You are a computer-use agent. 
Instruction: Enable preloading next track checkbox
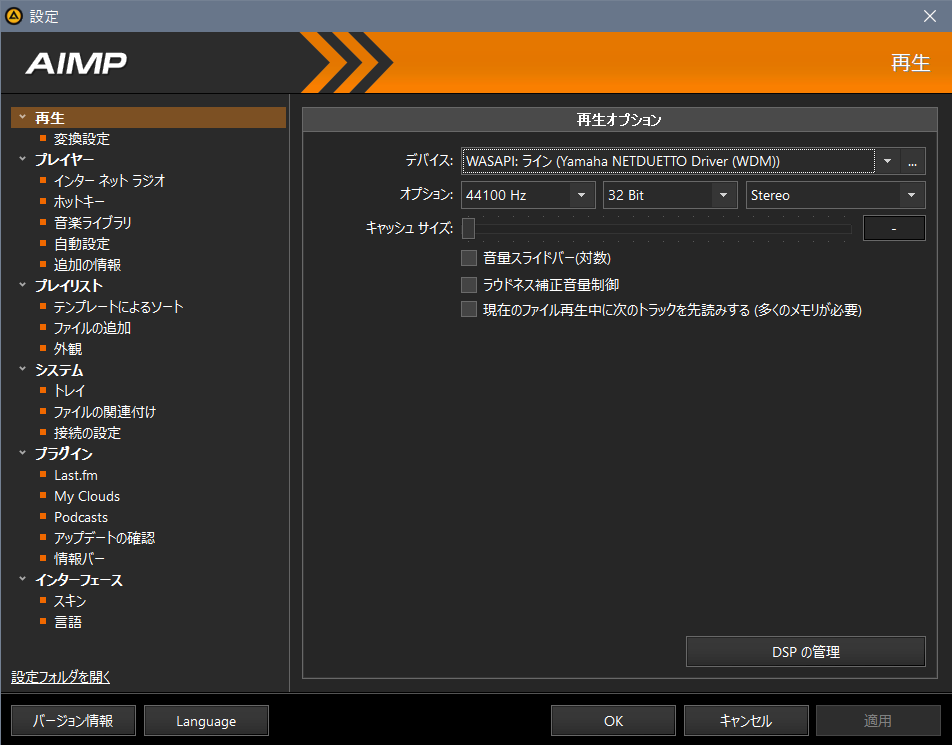pyautogui.click(x=469, y=310)
